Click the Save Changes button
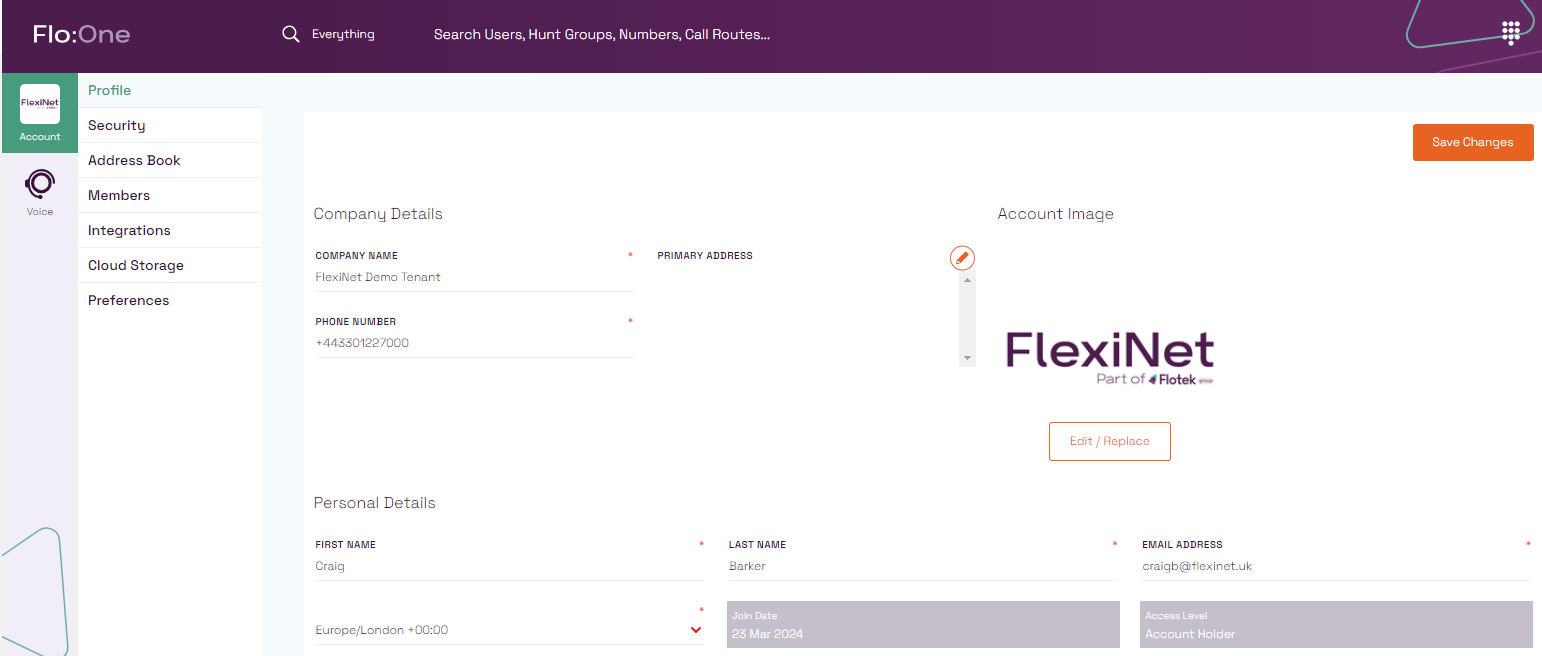The height and width of the screenshot is (656, 1542). 1472,142
